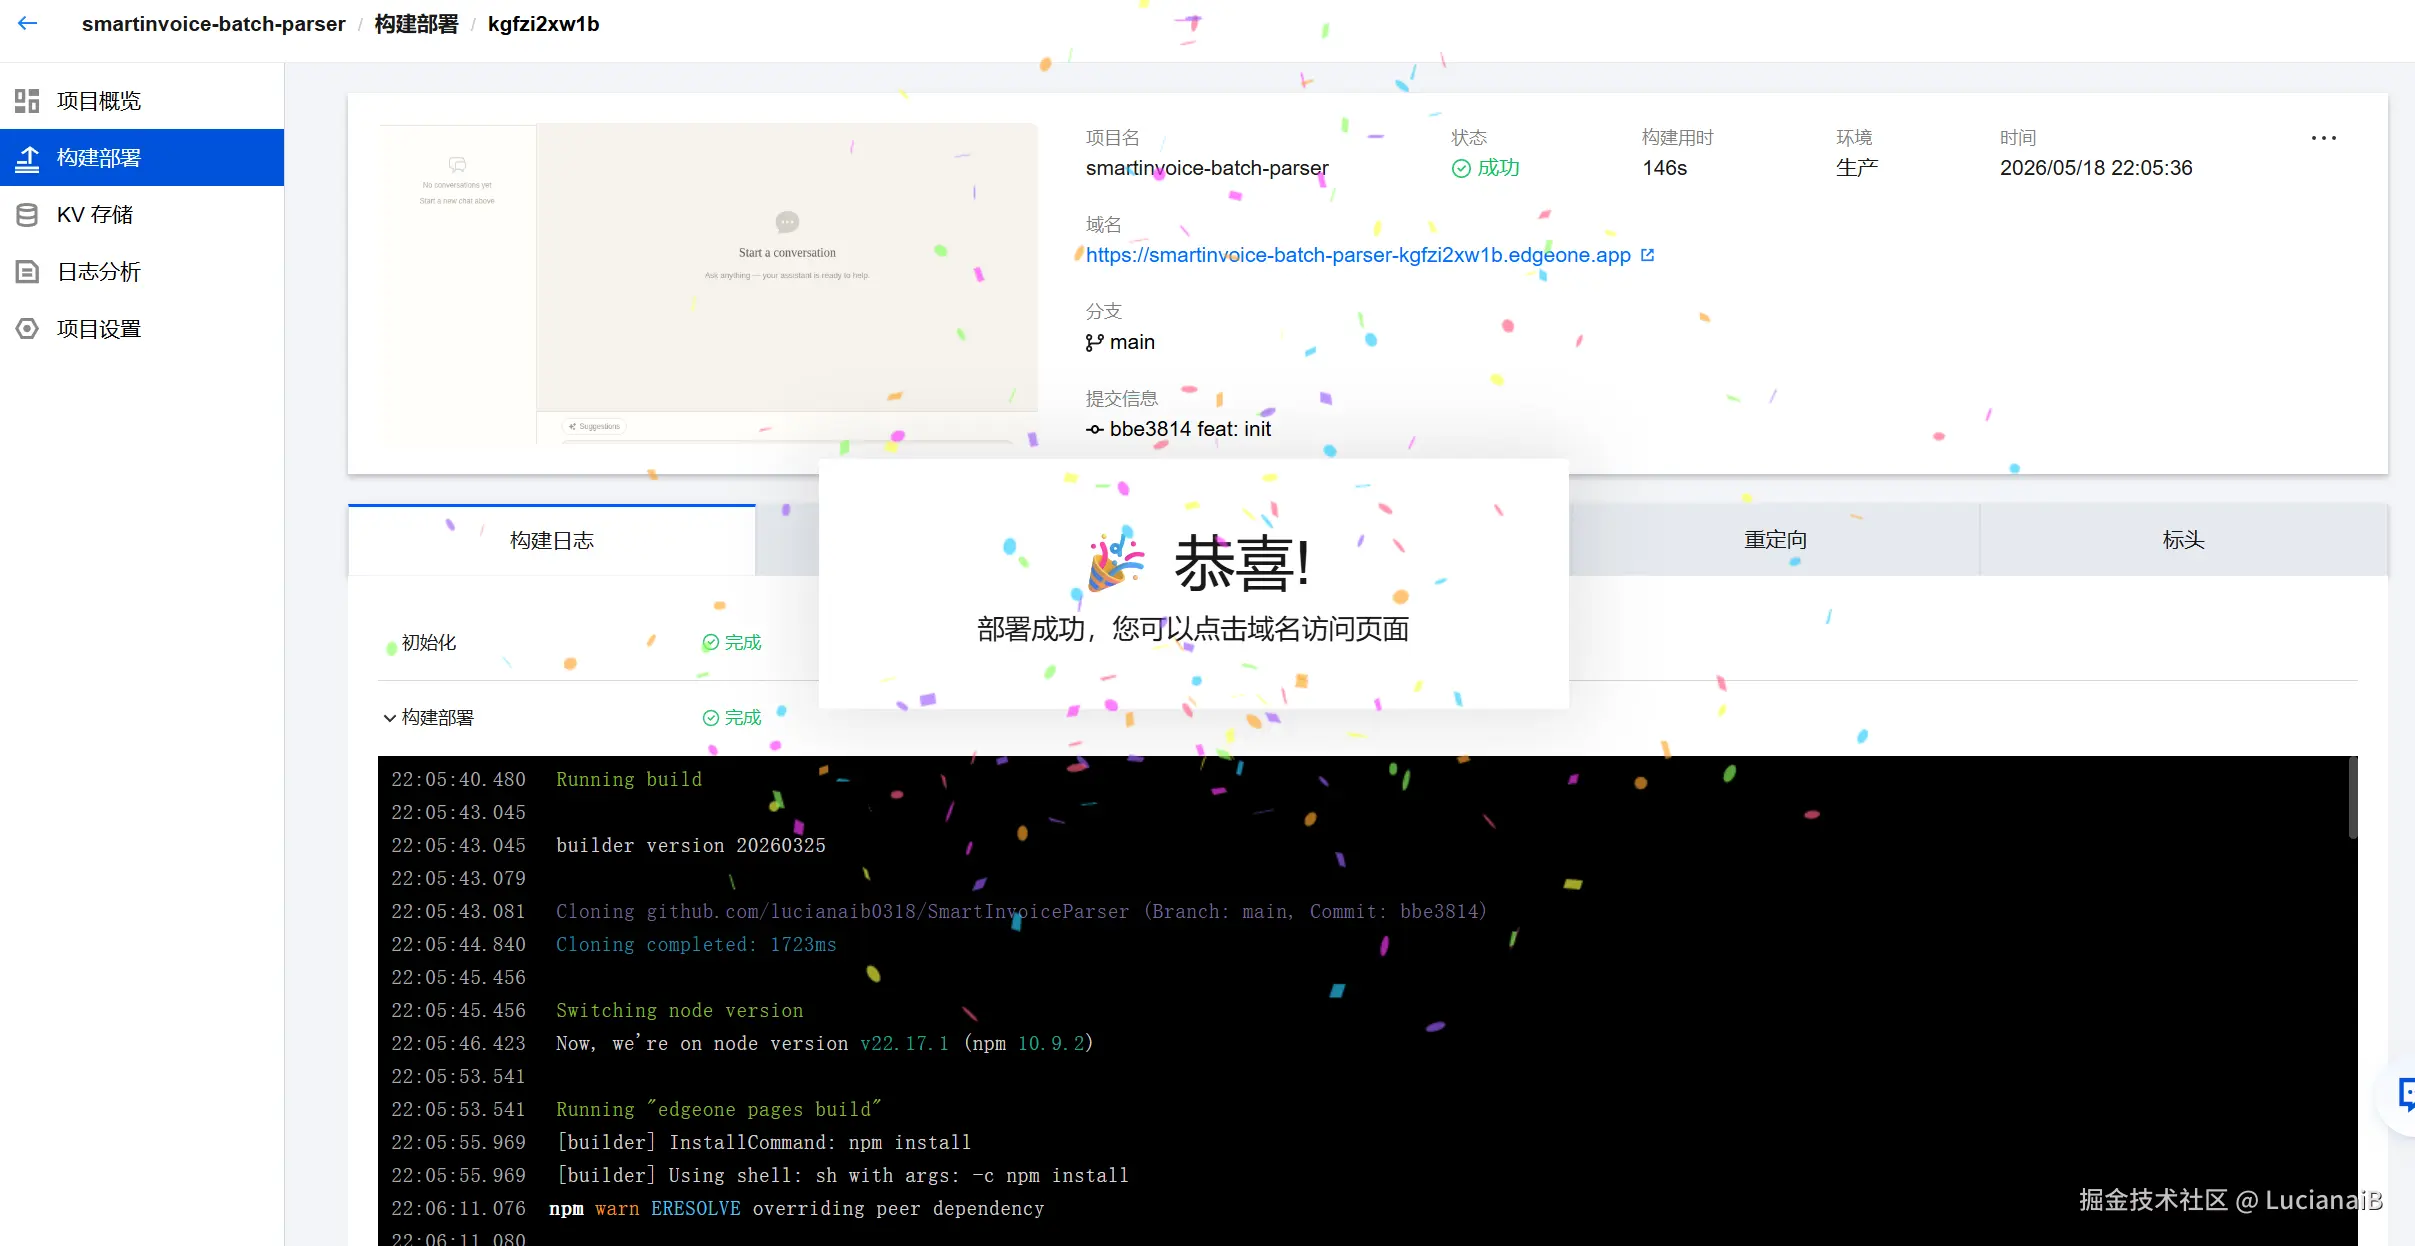Click the 成功 status check icon
2415x1246 pixels.
tap(1461, 169)
